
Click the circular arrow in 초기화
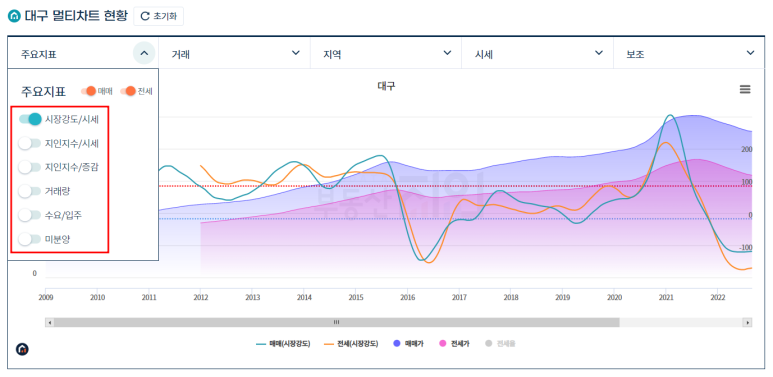(x=144, y=16)
